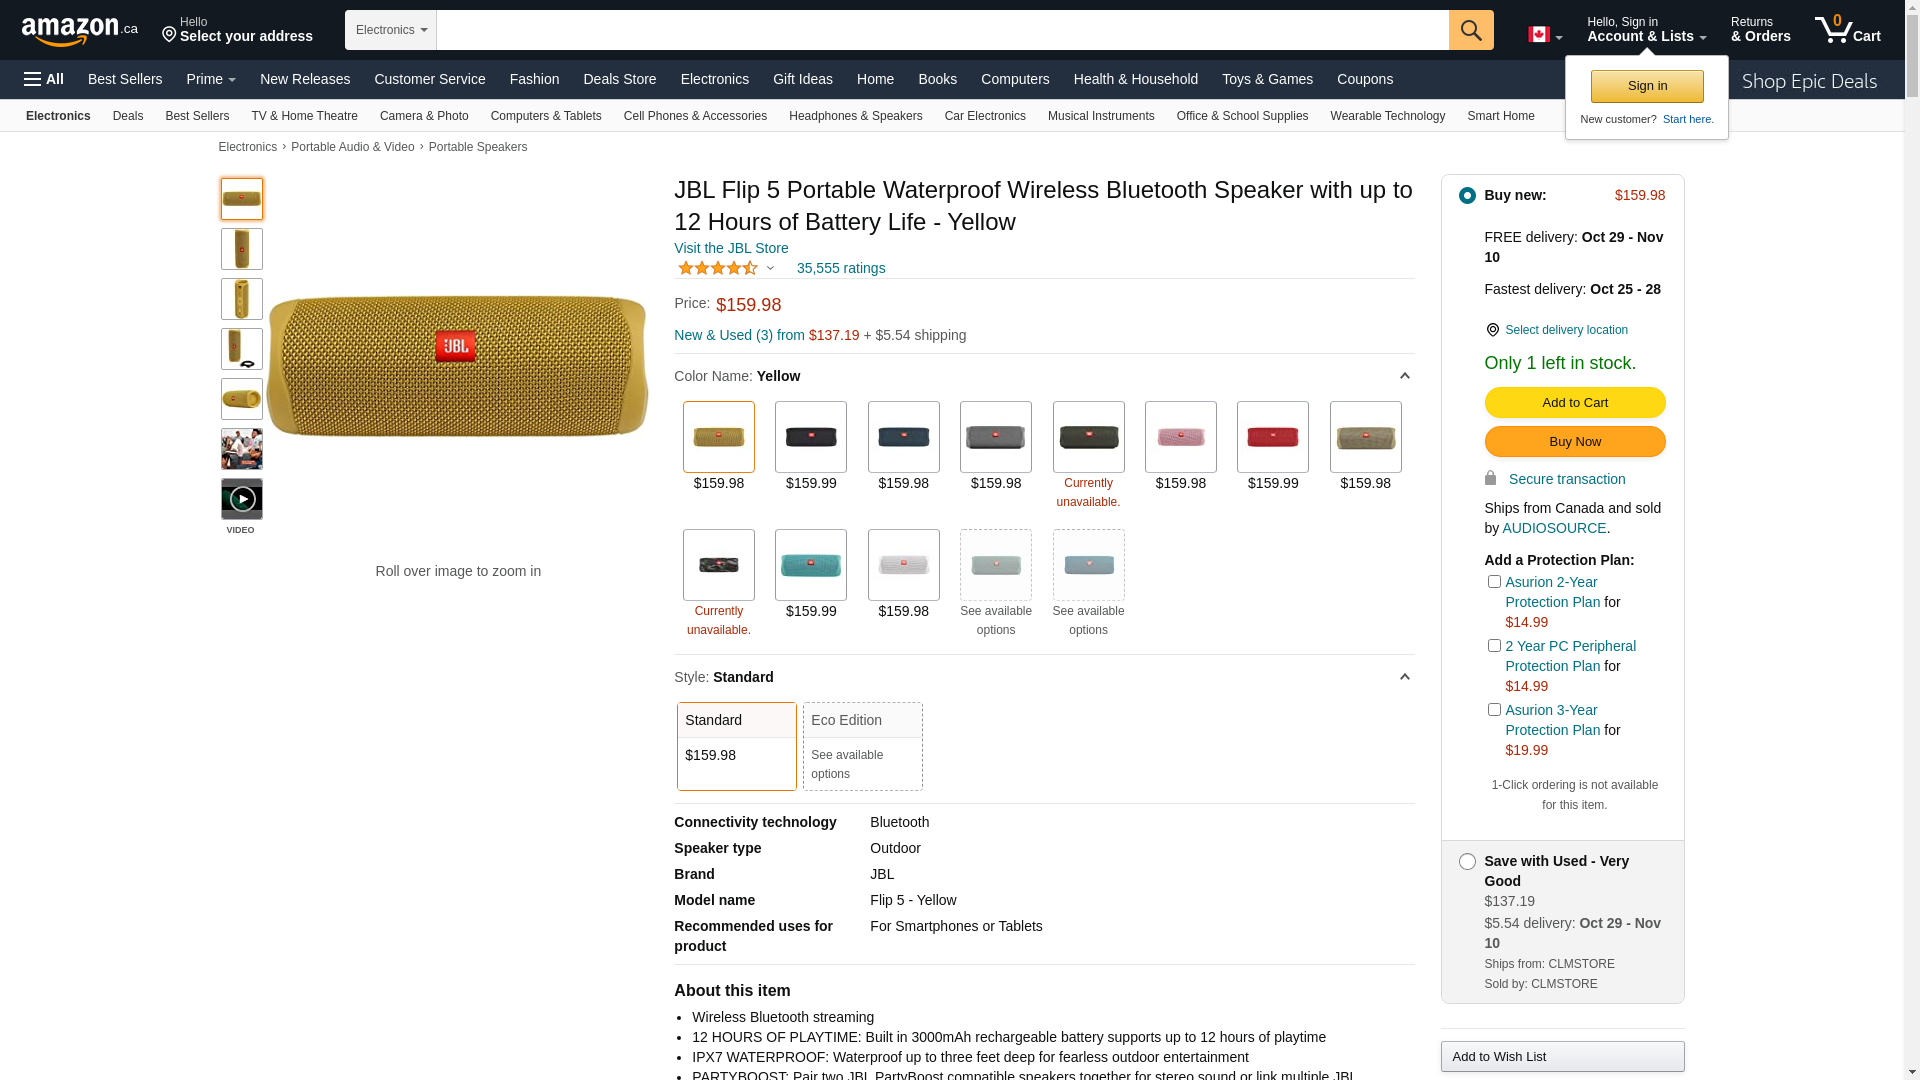Open Electronics search category dropdown
This screenshot has width=1920, height=1080.
pos(391,30)
